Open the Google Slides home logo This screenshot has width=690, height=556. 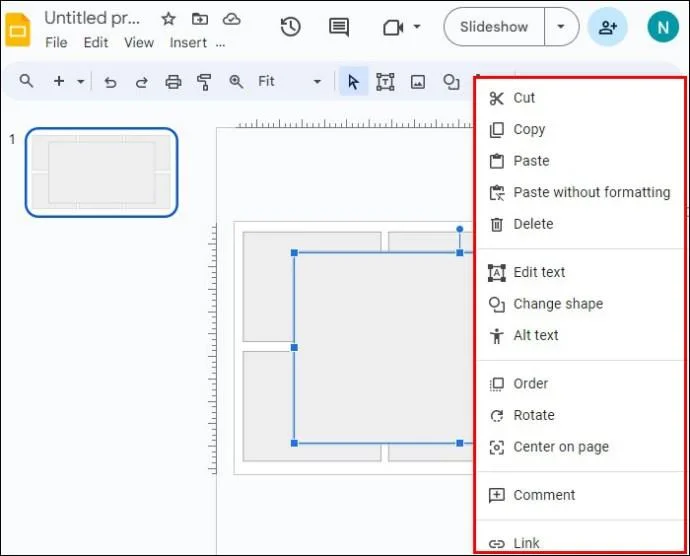[x=18, y=30]
